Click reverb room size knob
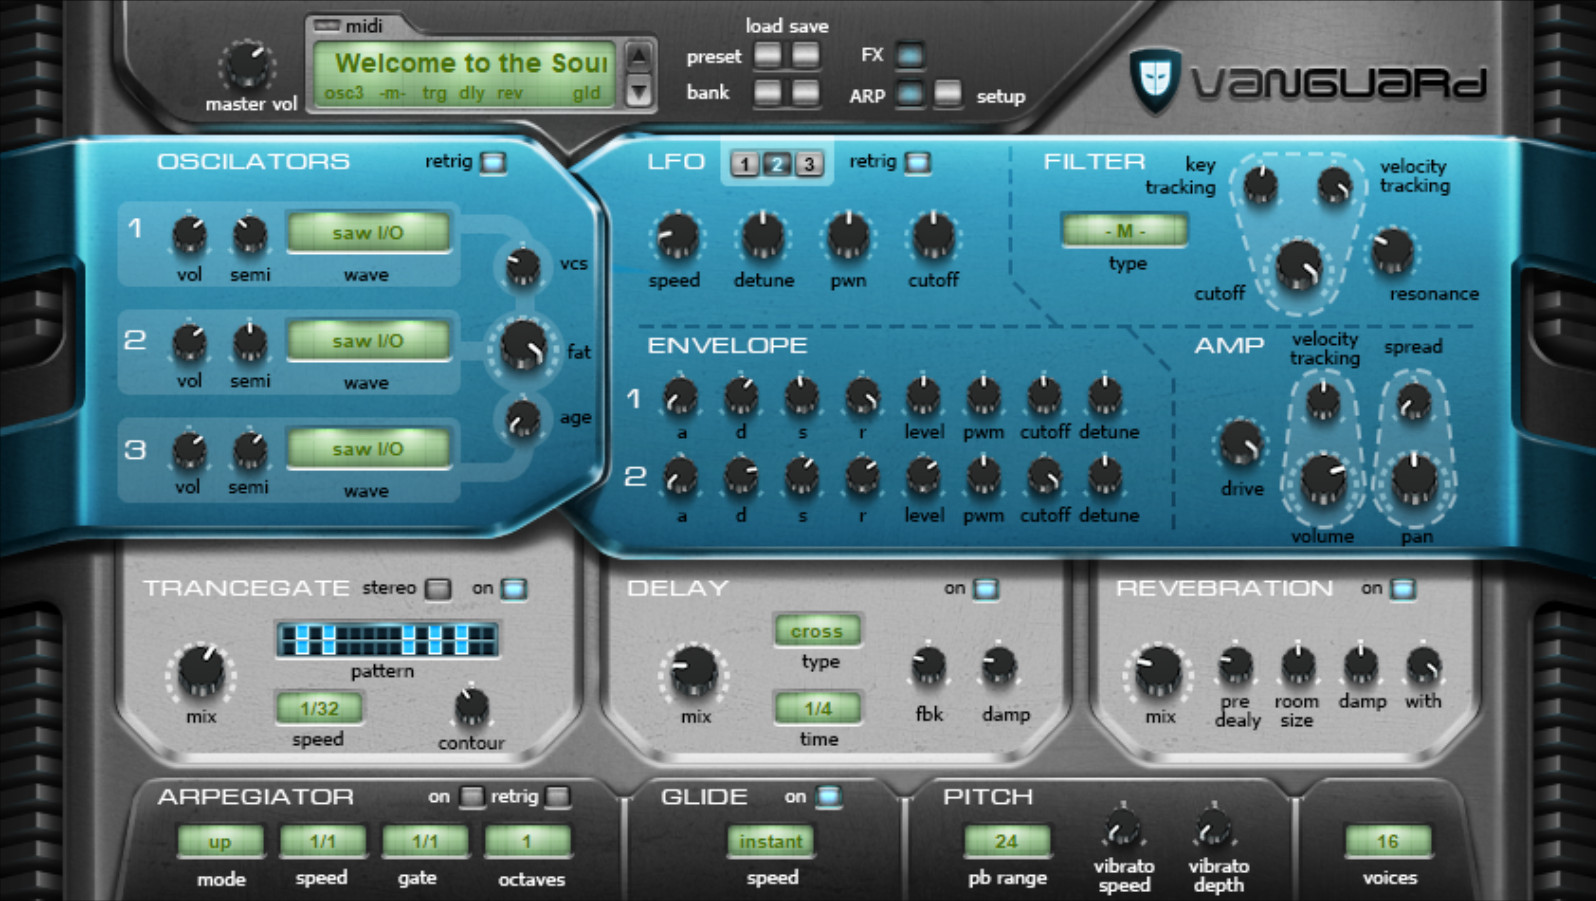This screenshot has height=901, width=1596. click(1298, 666)
